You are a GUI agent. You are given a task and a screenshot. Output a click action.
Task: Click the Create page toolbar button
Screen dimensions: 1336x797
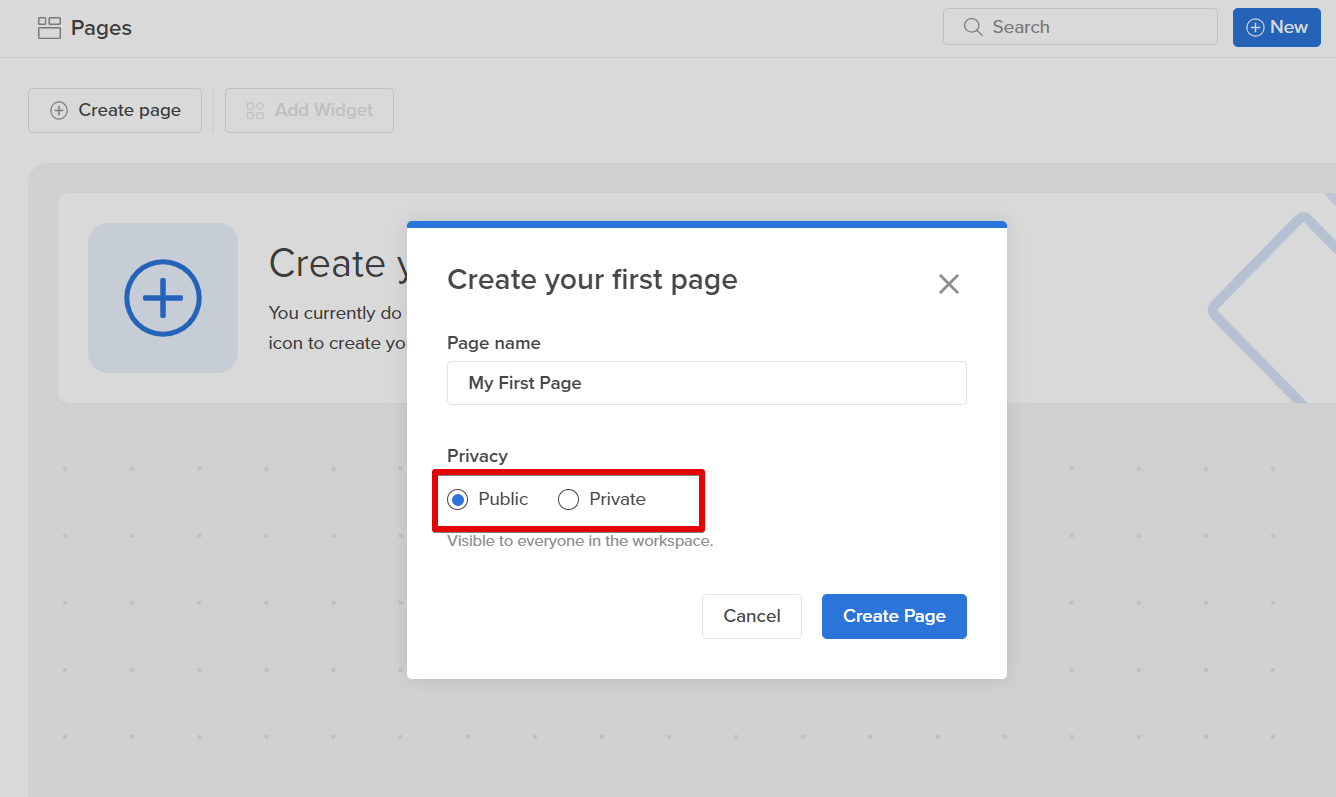pyautogui.click(x=114, y=110)
